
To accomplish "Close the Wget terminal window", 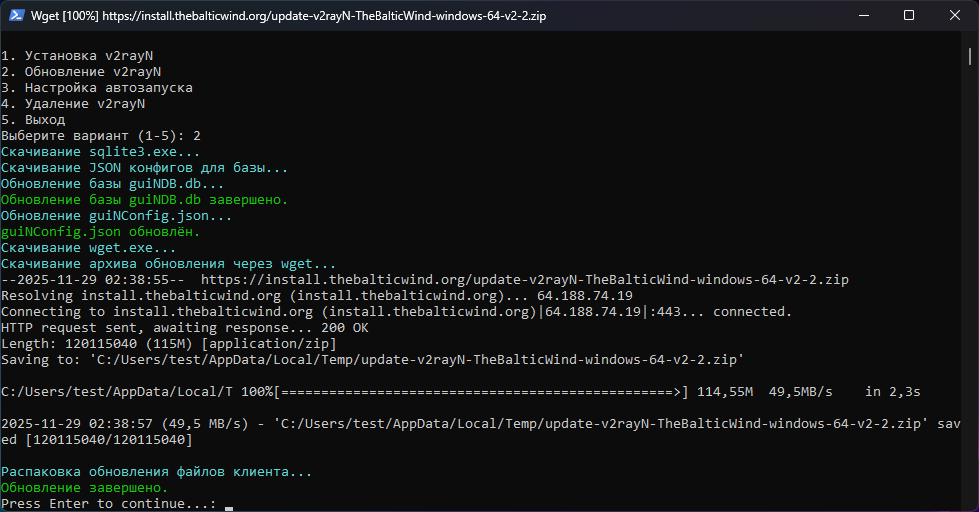I will 955,16.
